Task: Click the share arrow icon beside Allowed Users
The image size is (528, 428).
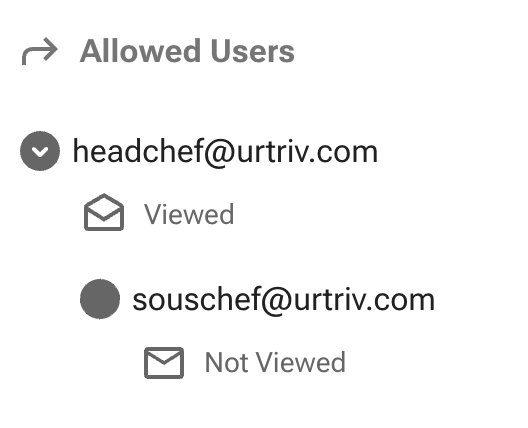Action: [40, 51]
